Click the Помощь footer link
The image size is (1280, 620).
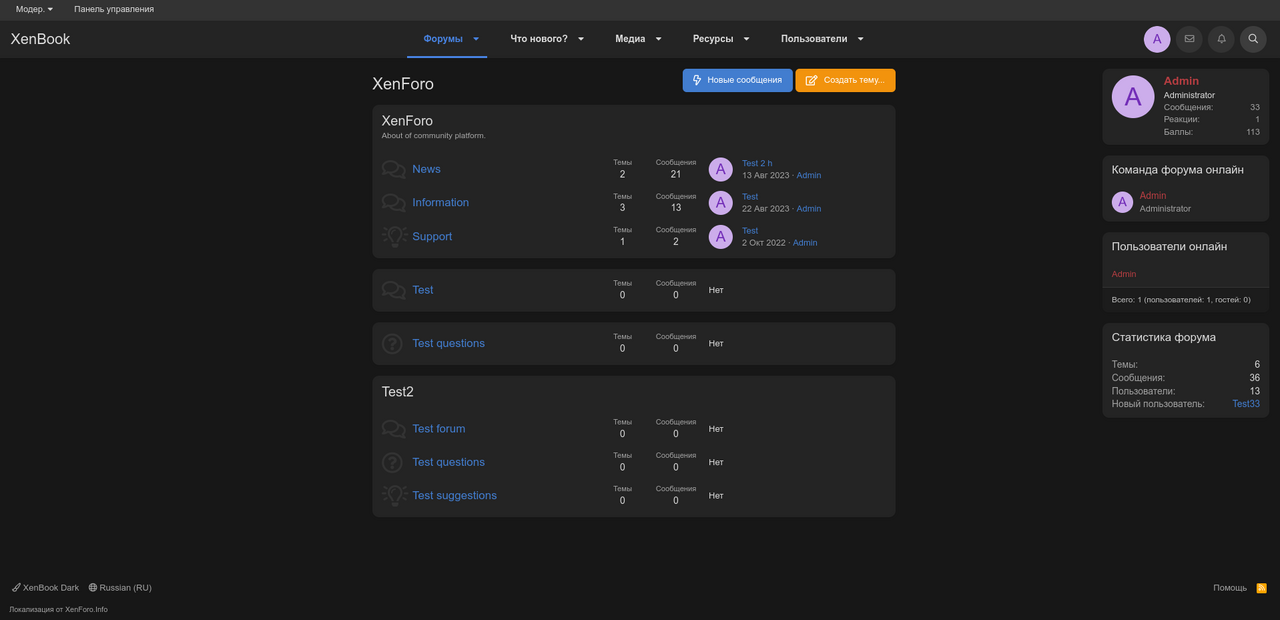click(1230, 588)
